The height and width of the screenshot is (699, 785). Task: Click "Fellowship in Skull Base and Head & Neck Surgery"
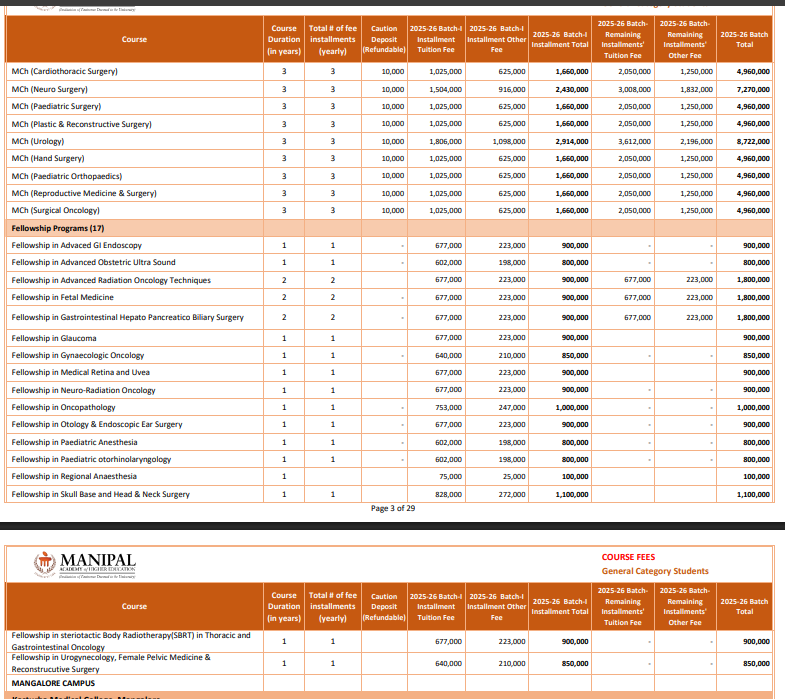100,494
